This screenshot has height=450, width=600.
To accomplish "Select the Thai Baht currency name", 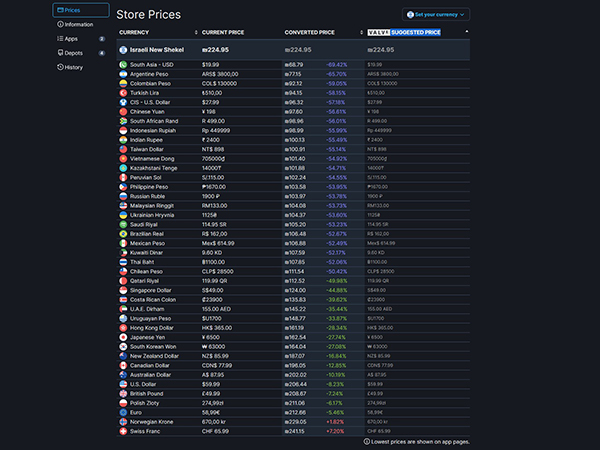I will coord(142,262).
